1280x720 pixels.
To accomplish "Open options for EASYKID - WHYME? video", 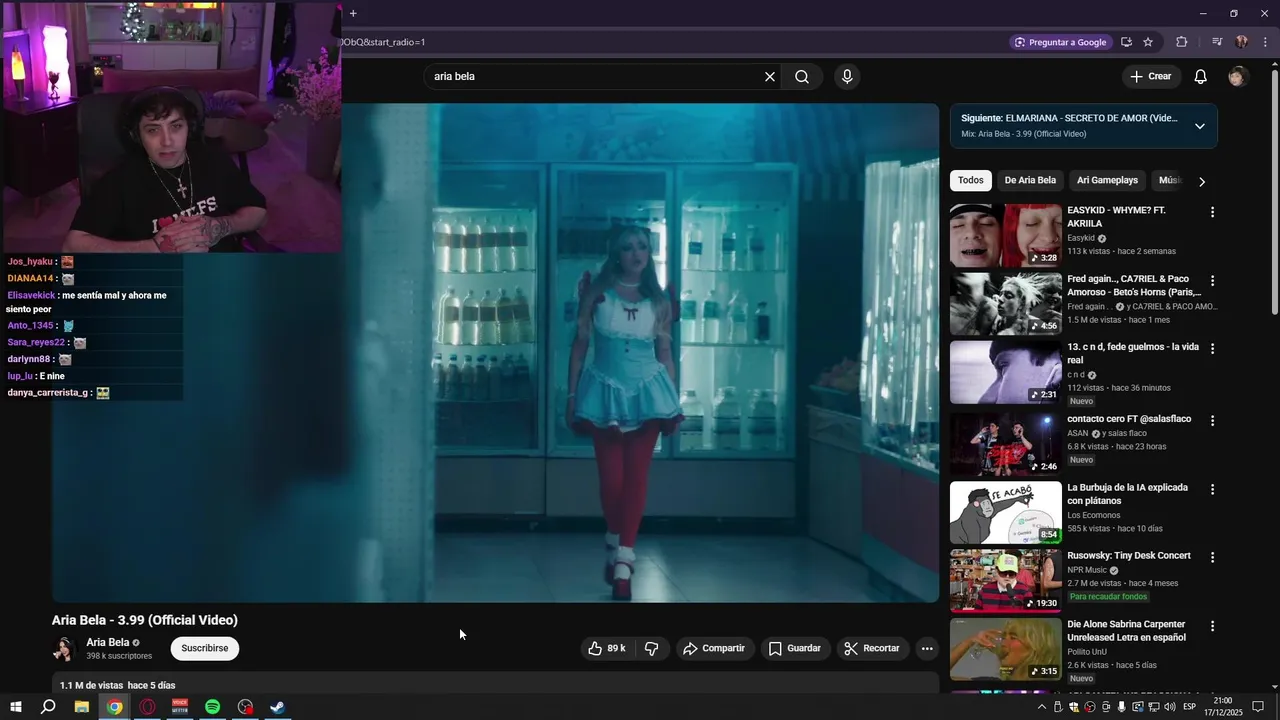I will click(1212, 213).
